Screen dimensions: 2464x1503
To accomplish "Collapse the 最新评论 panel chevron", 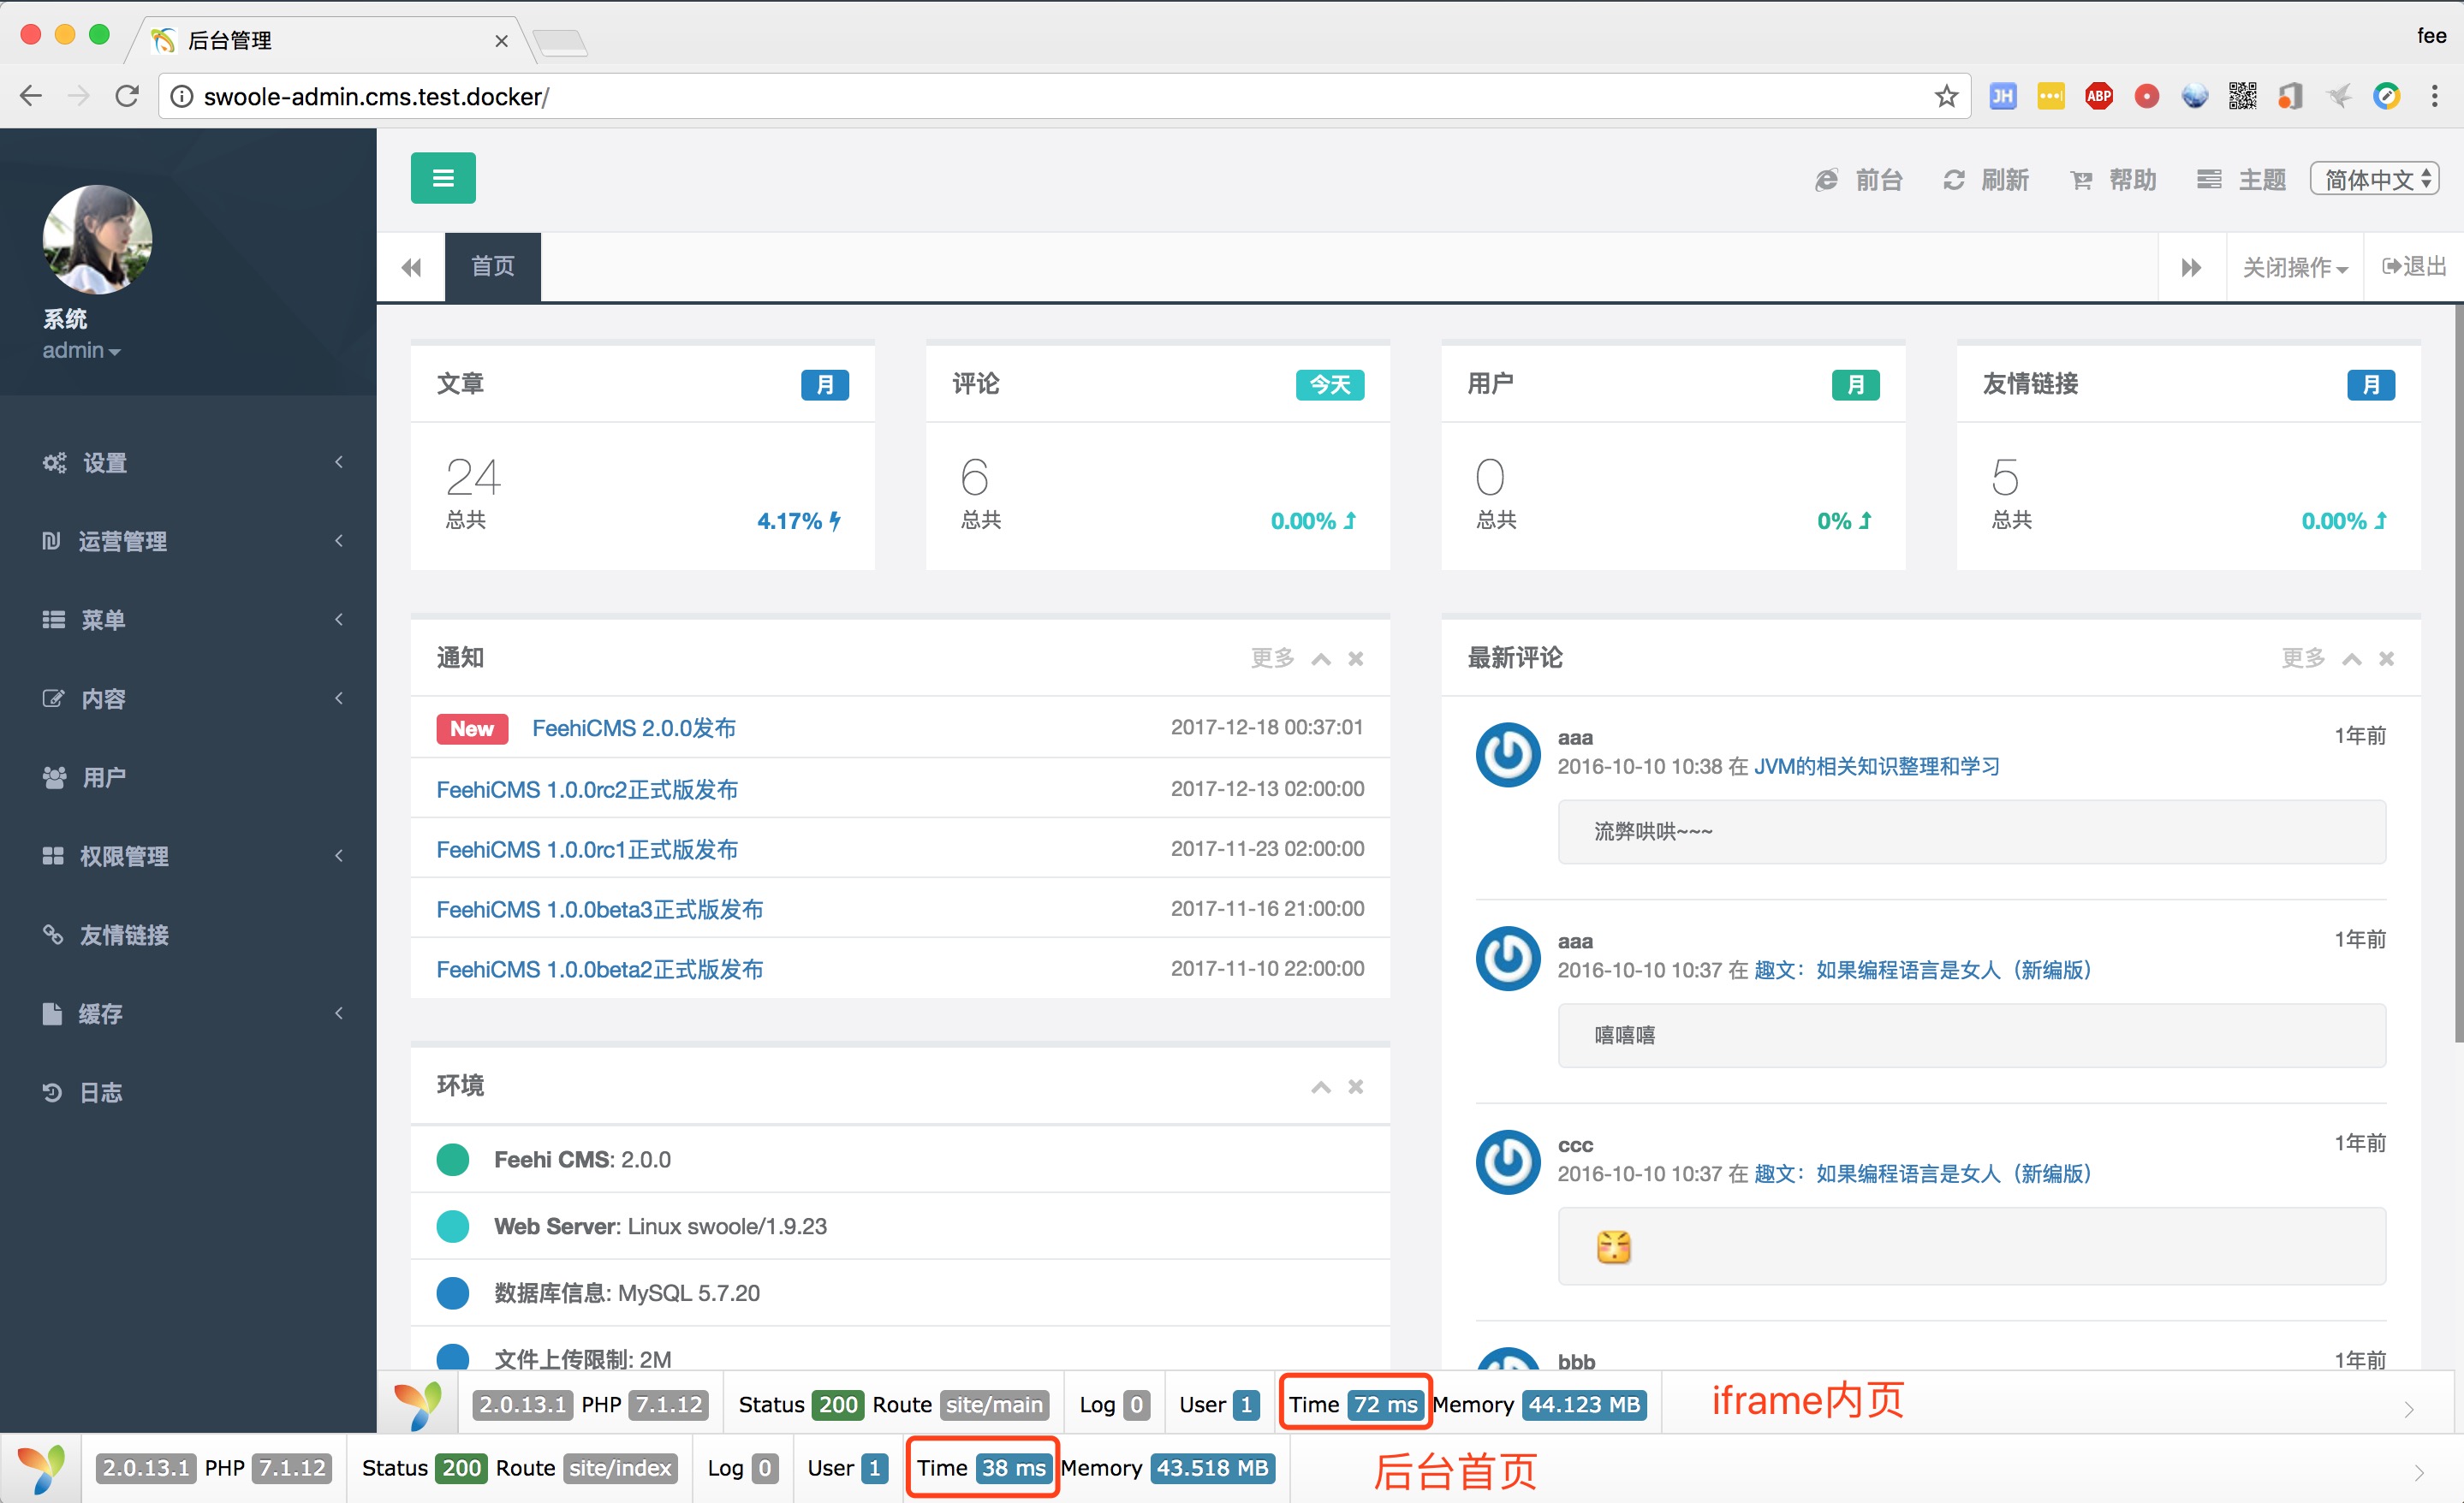I will point(2352,659).
